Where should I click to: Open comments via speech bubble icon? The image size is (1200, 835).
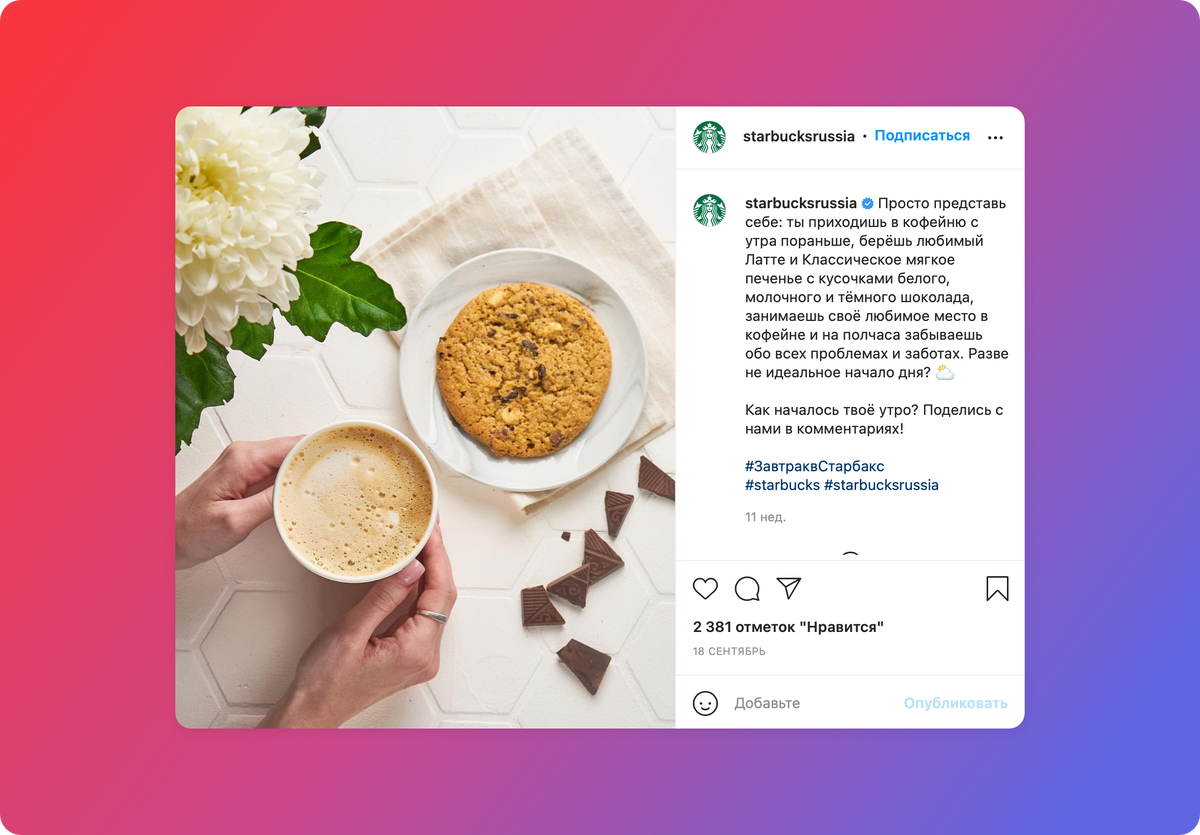click(747, 588)
